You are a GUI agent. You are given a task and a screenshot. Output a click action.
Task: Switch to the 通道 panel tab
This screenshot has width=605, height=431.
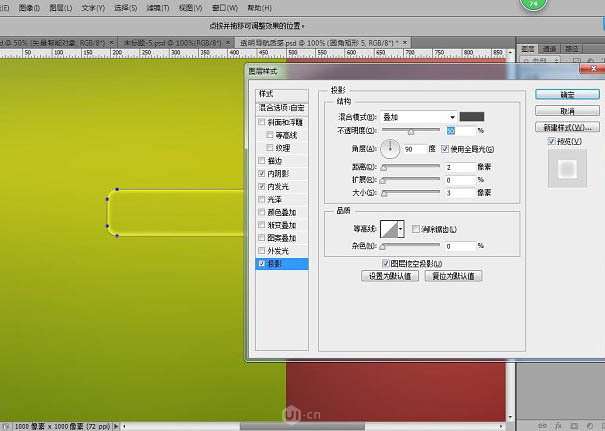549,49
